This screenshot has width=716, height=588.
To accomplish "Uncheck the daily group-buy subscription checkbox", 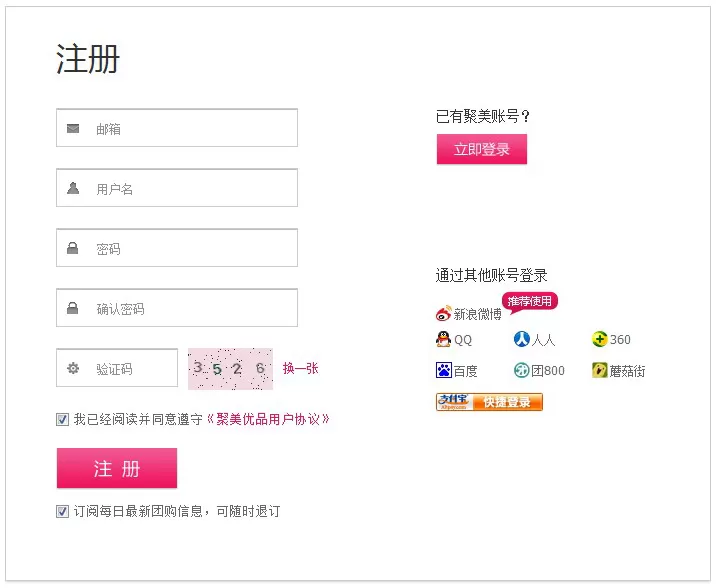I will pos(63,511).
